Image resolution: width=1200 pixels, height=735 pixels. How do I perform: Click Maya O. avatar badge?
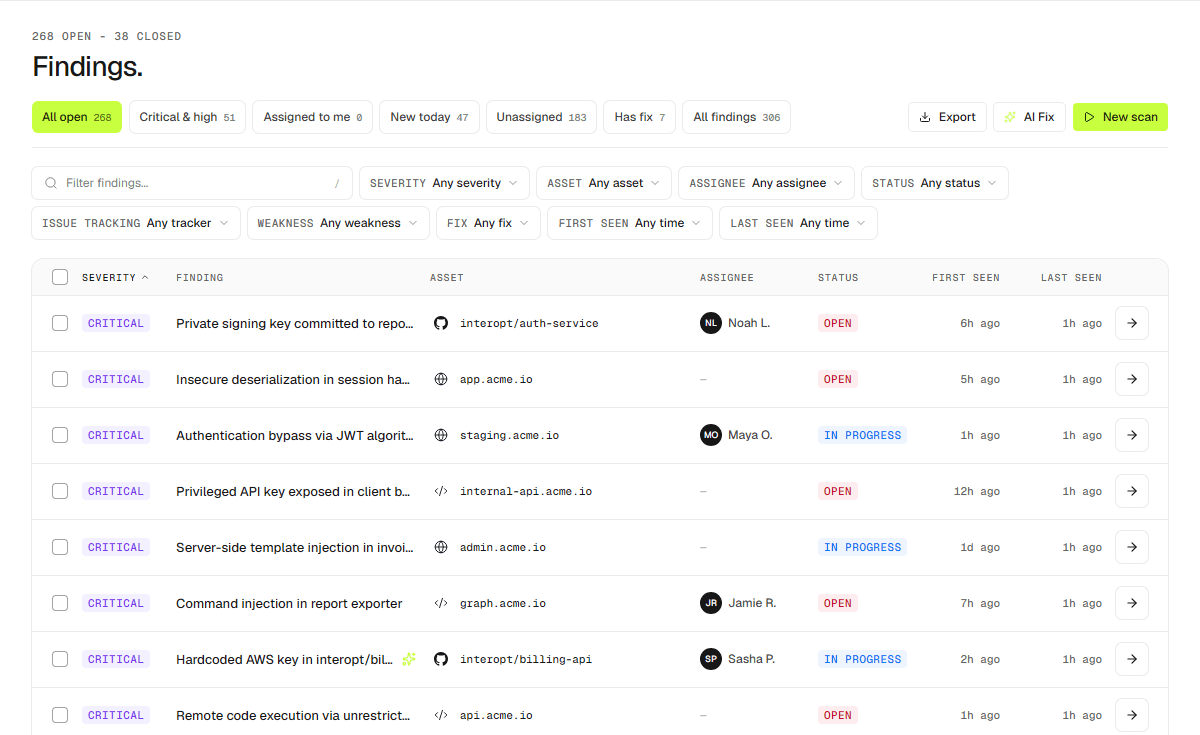(711, 435)
